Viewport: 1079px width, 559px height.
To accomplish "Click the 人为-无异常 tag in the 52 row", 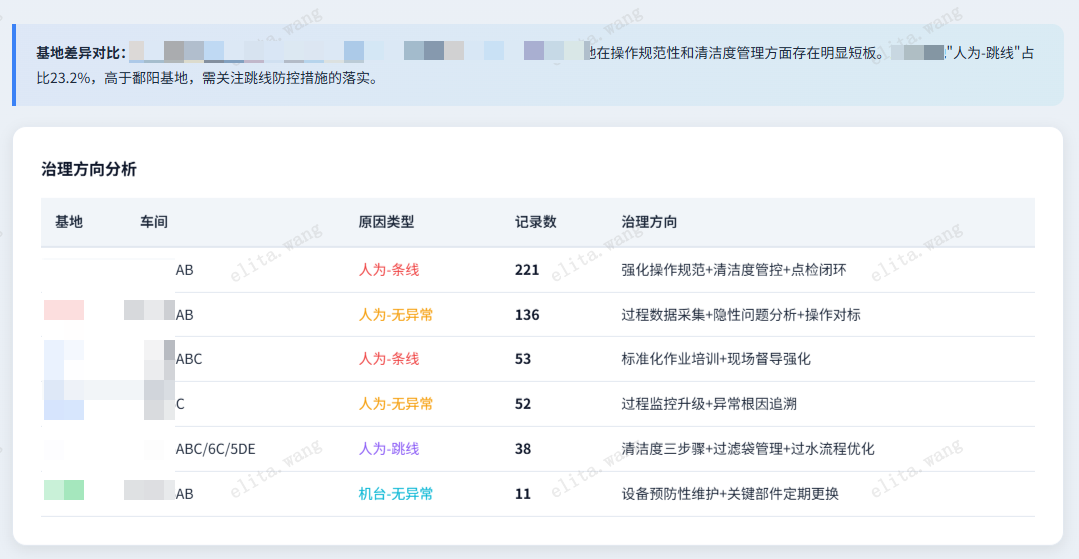I will tap(396, 404).
